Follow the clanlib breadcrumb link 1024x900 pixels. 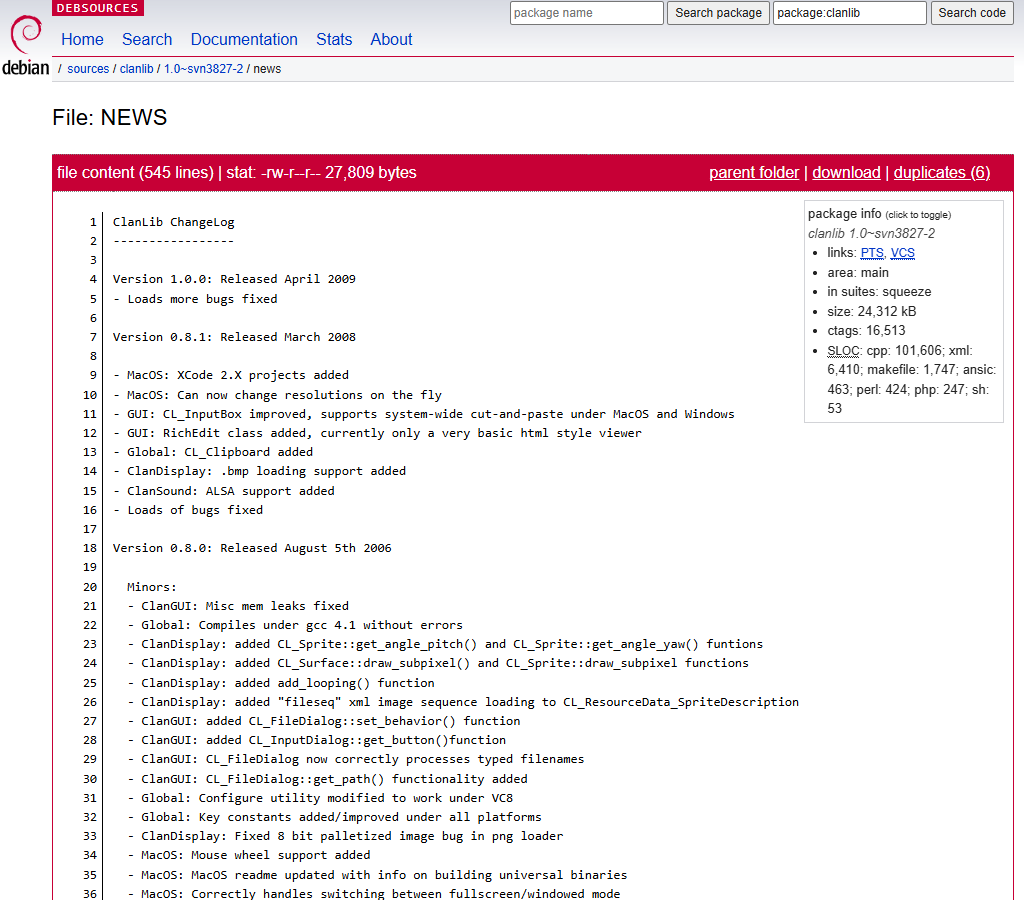136,69
